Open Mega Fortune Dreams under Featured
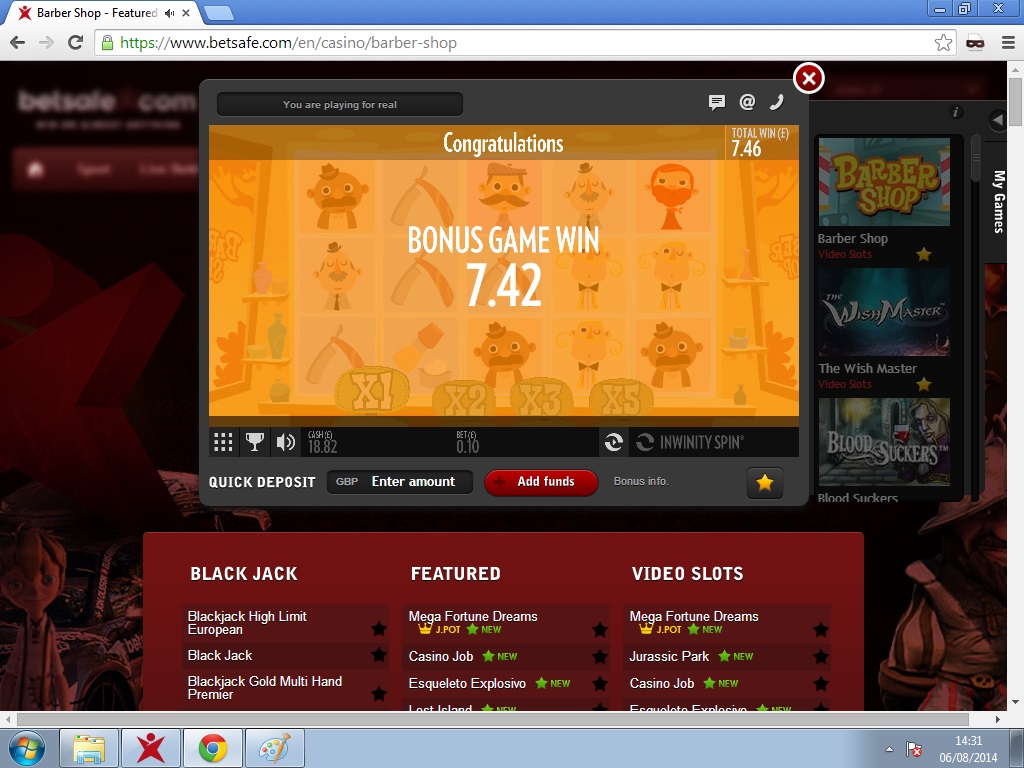This screenshot has height=768, width=1024. point(473,616)
